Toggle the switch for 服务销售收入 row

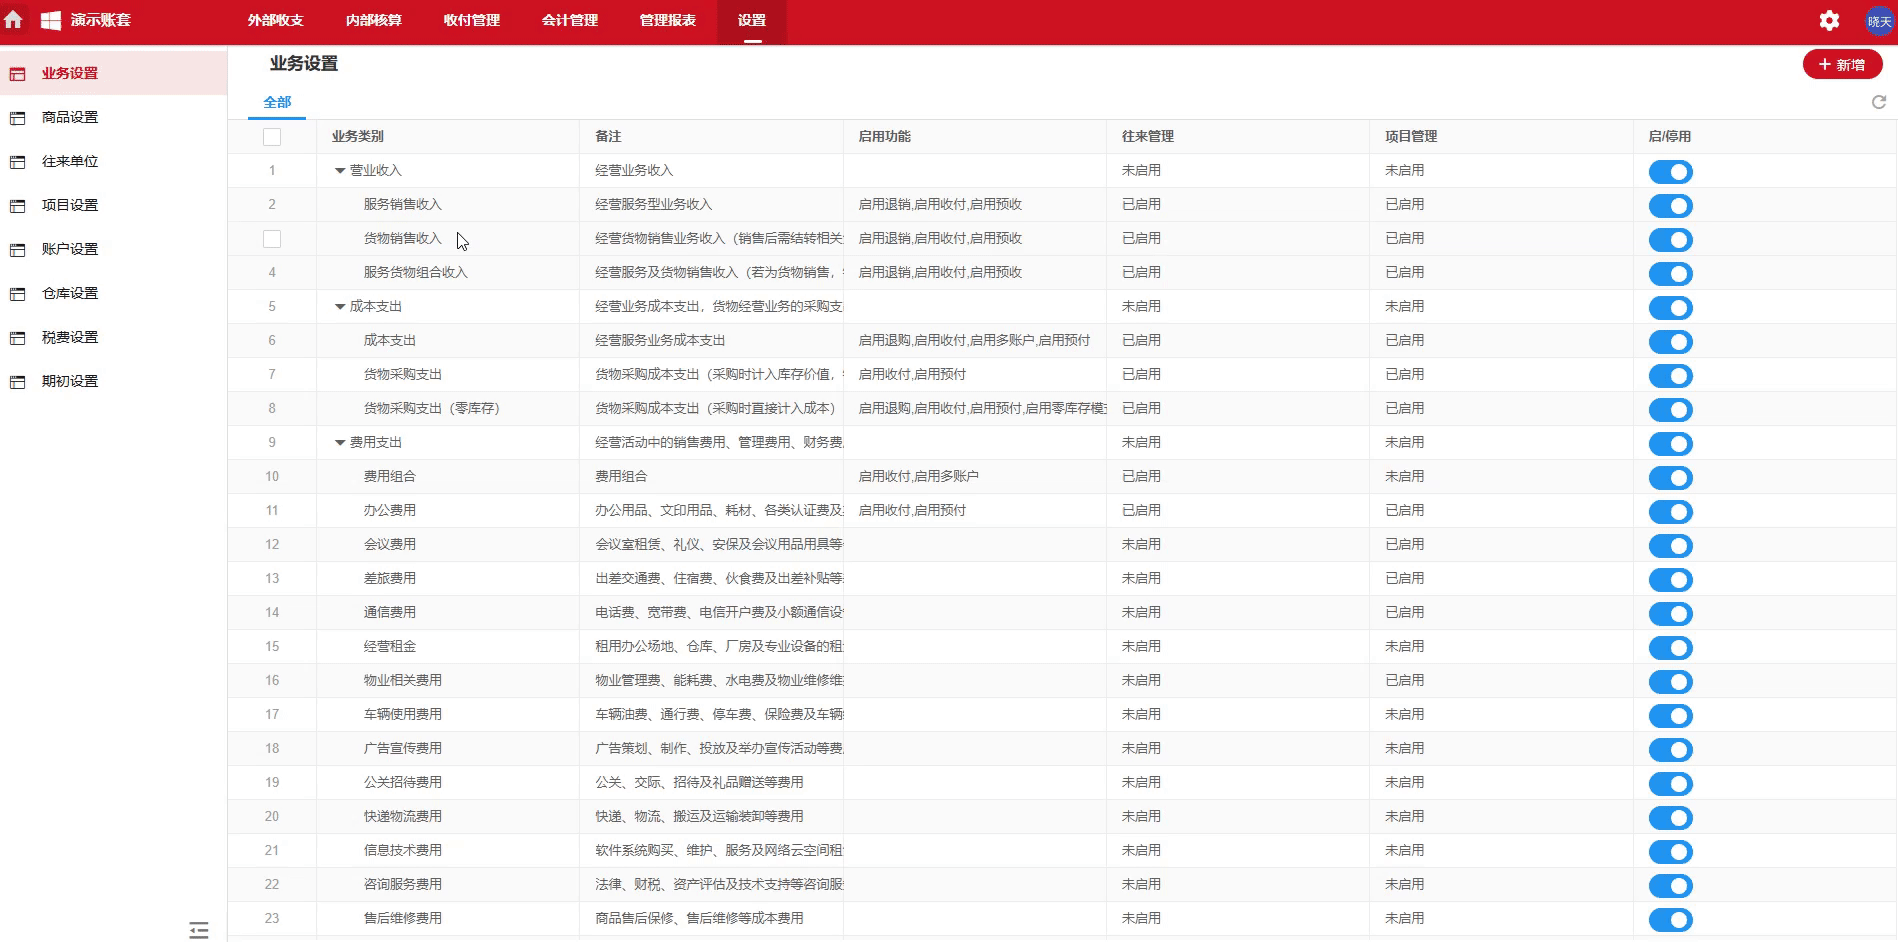point(1670,206)
